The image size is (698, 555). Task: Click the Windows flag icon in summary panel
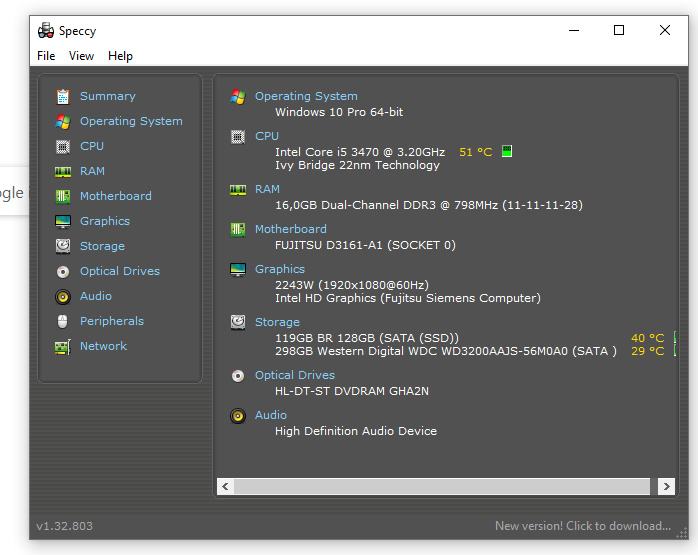(238, 97)
